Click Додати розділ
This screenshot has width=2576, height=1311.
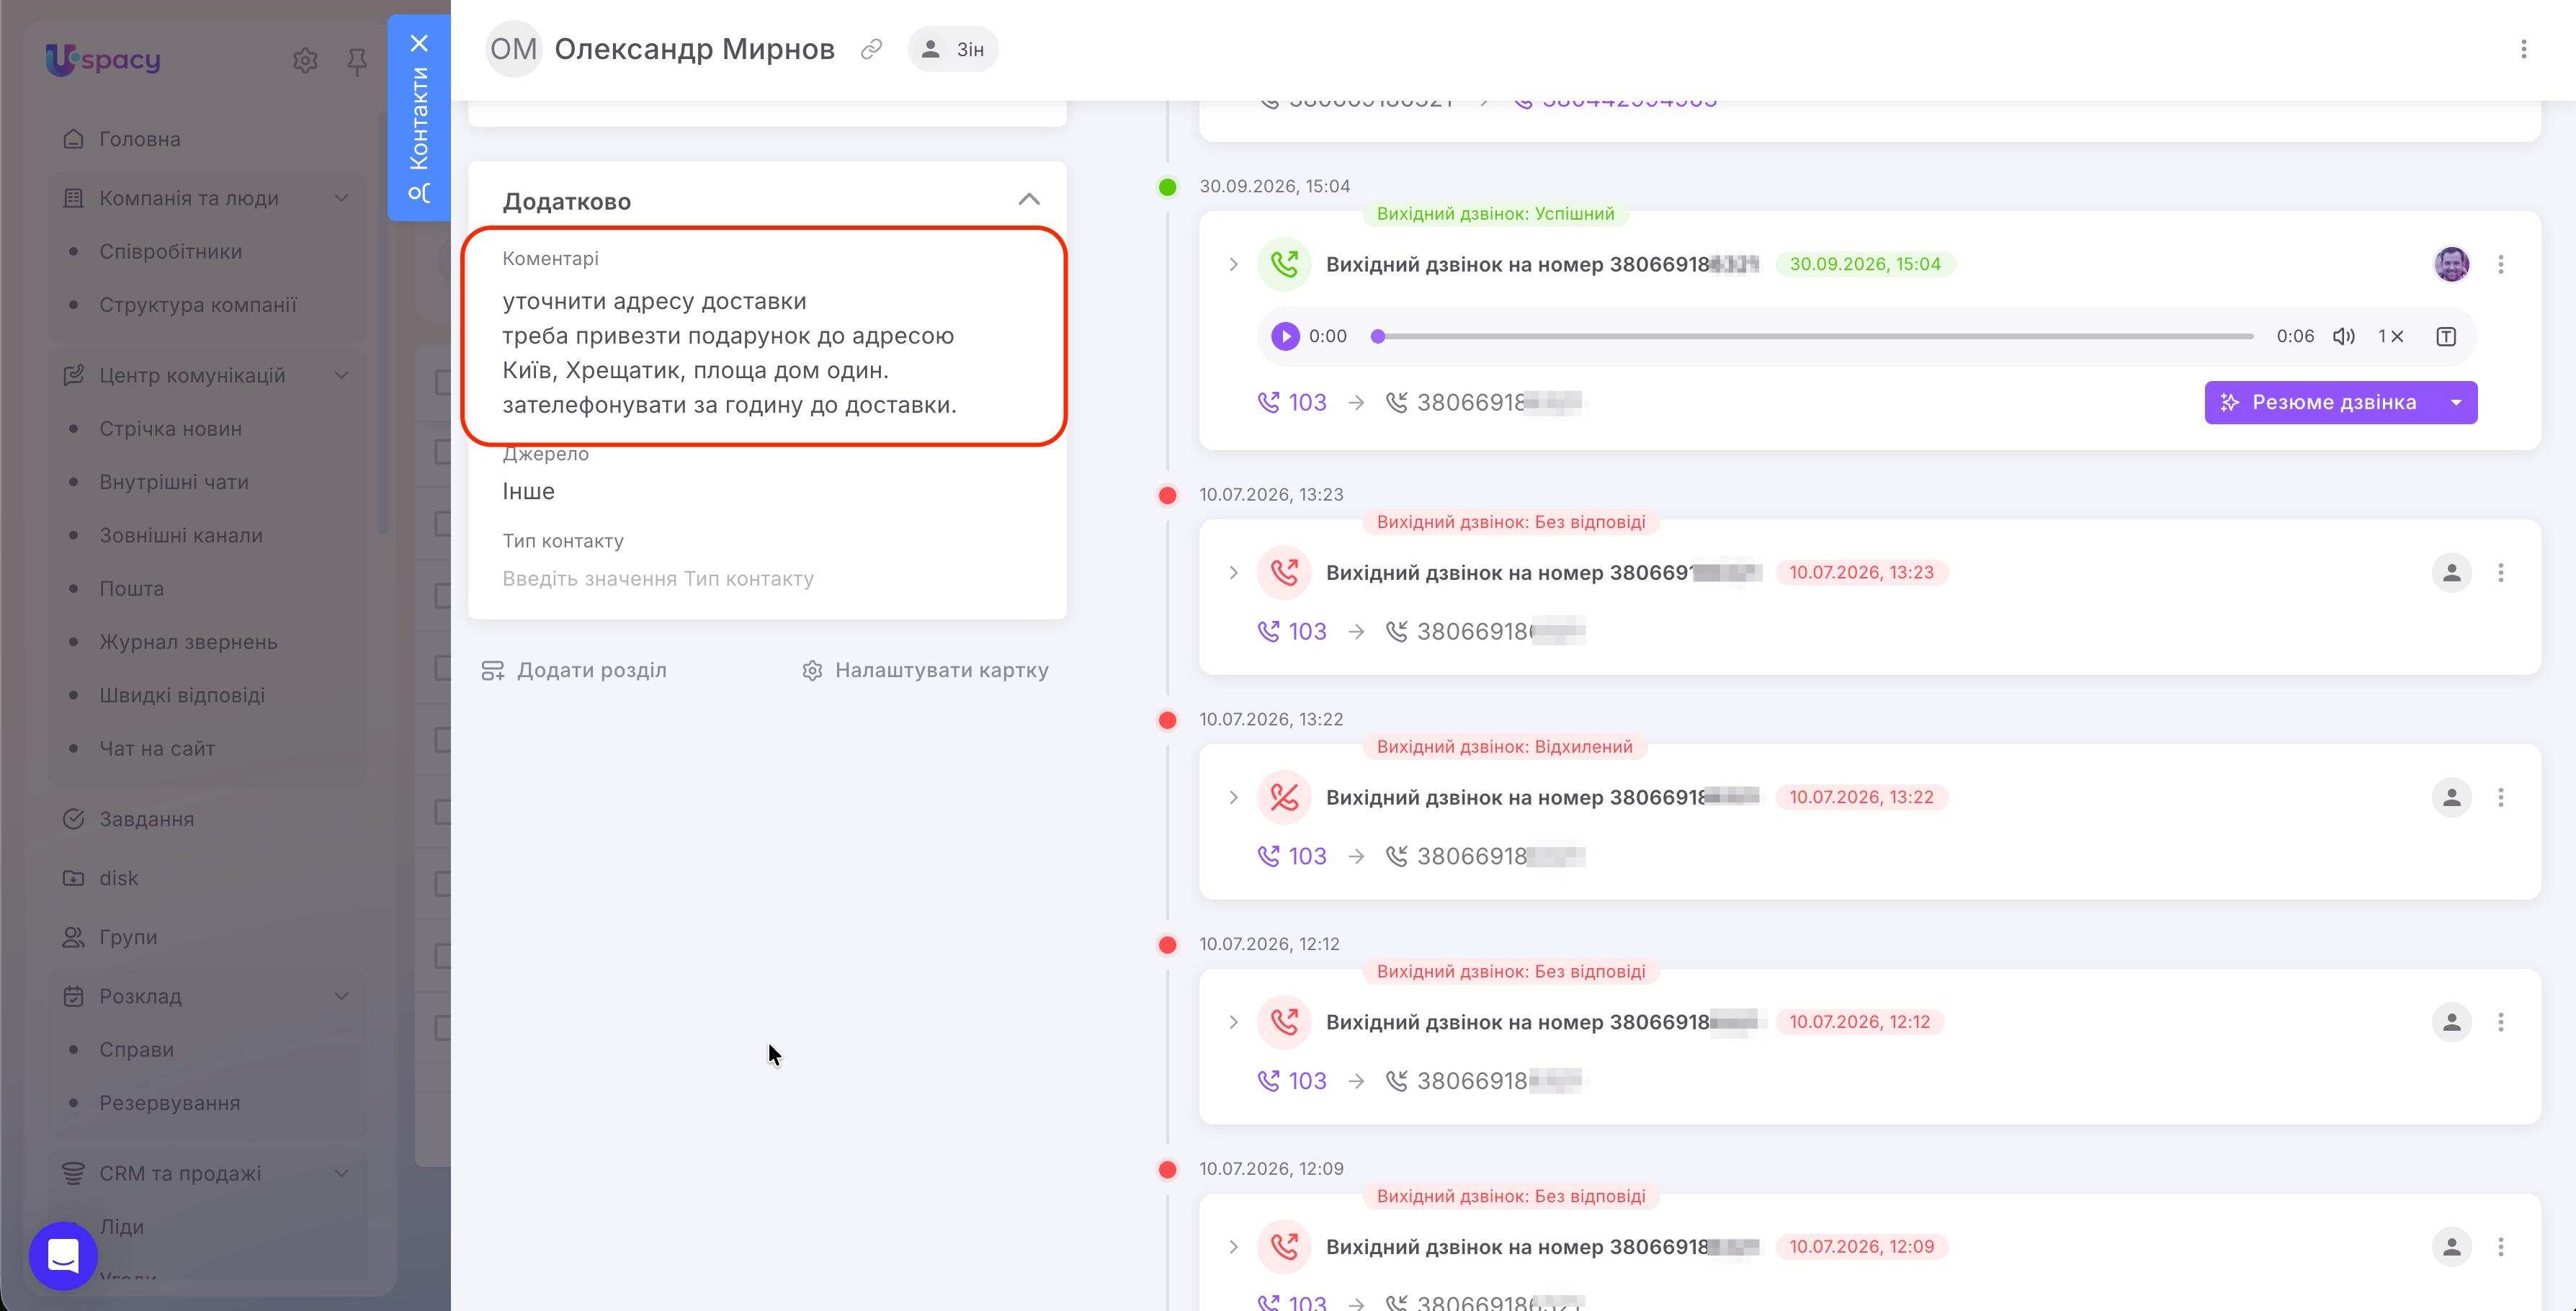click(x=574, y=670)
